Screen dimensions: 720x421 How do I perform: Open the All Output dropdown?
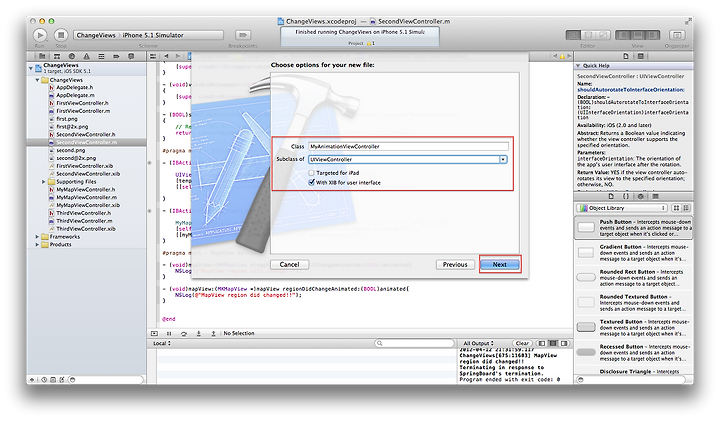[479, 343]
